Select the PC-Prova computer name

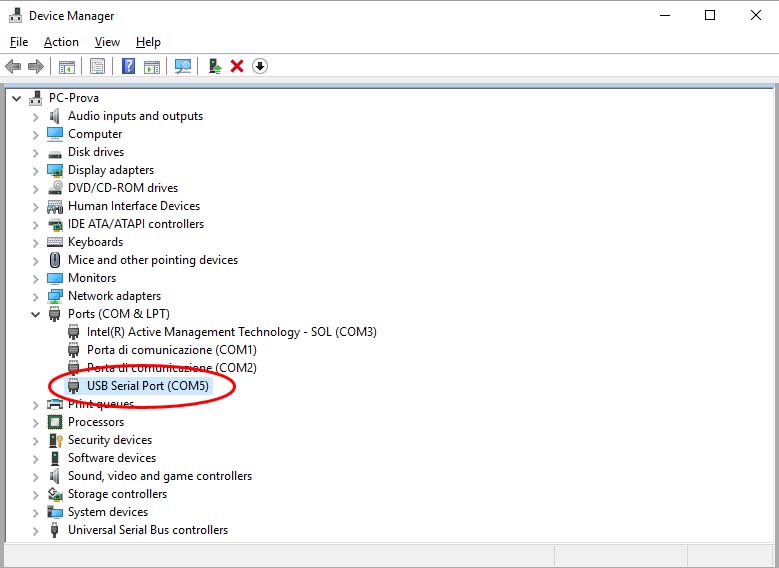click(x=74, y=98)
